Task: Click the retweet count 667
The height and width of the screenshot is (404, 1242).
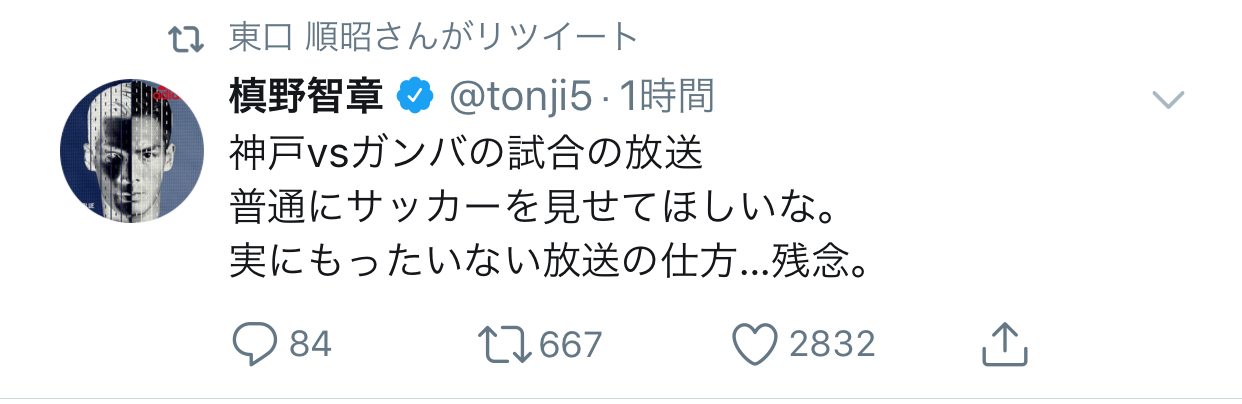Action: coord(571,345)
